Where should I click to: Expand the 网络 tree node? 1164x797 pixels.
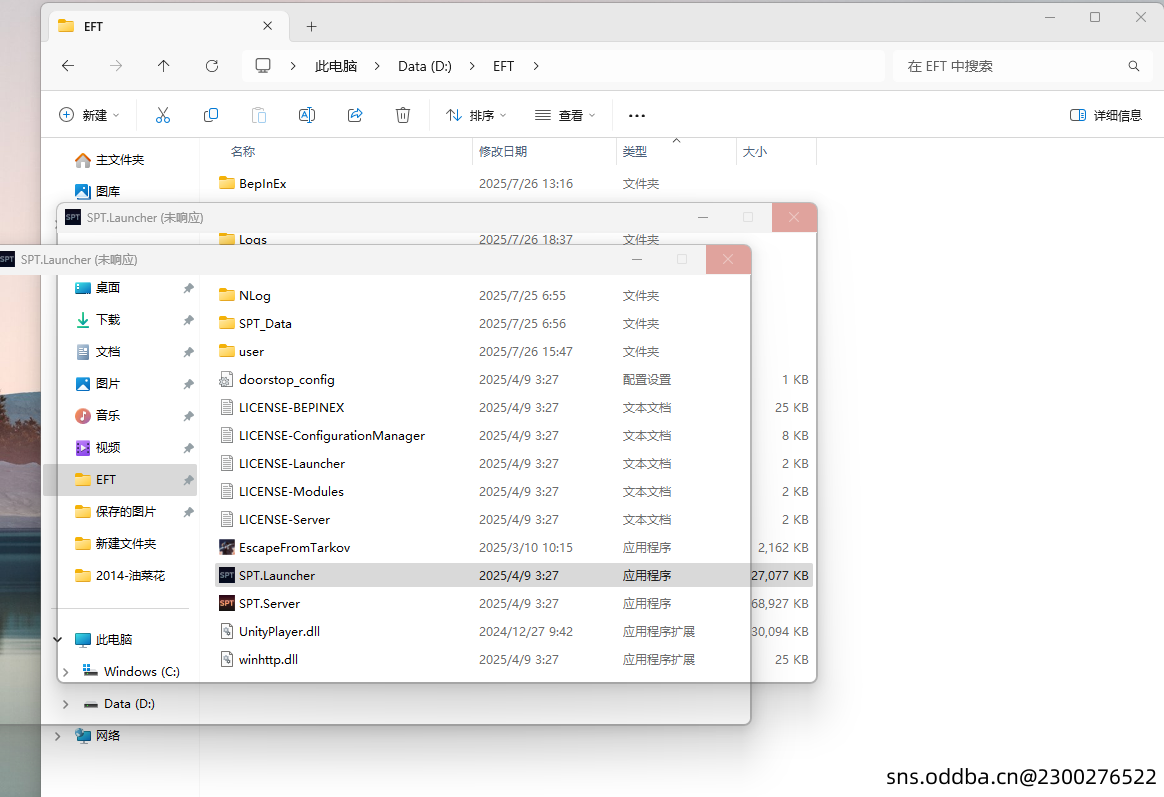tap(57, 735)
